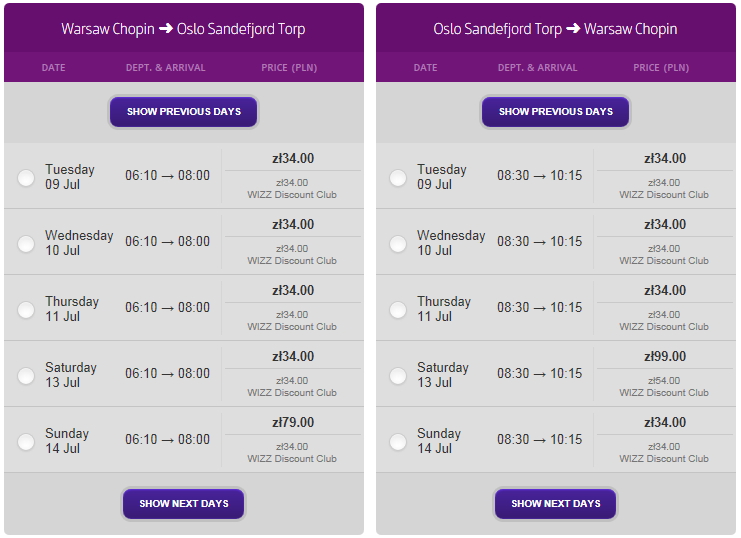The width and height of the screenshot is (741, 538).
Task: Click outbound Tuesday zł34.00 regular price
Action: (x=293, y=158)
